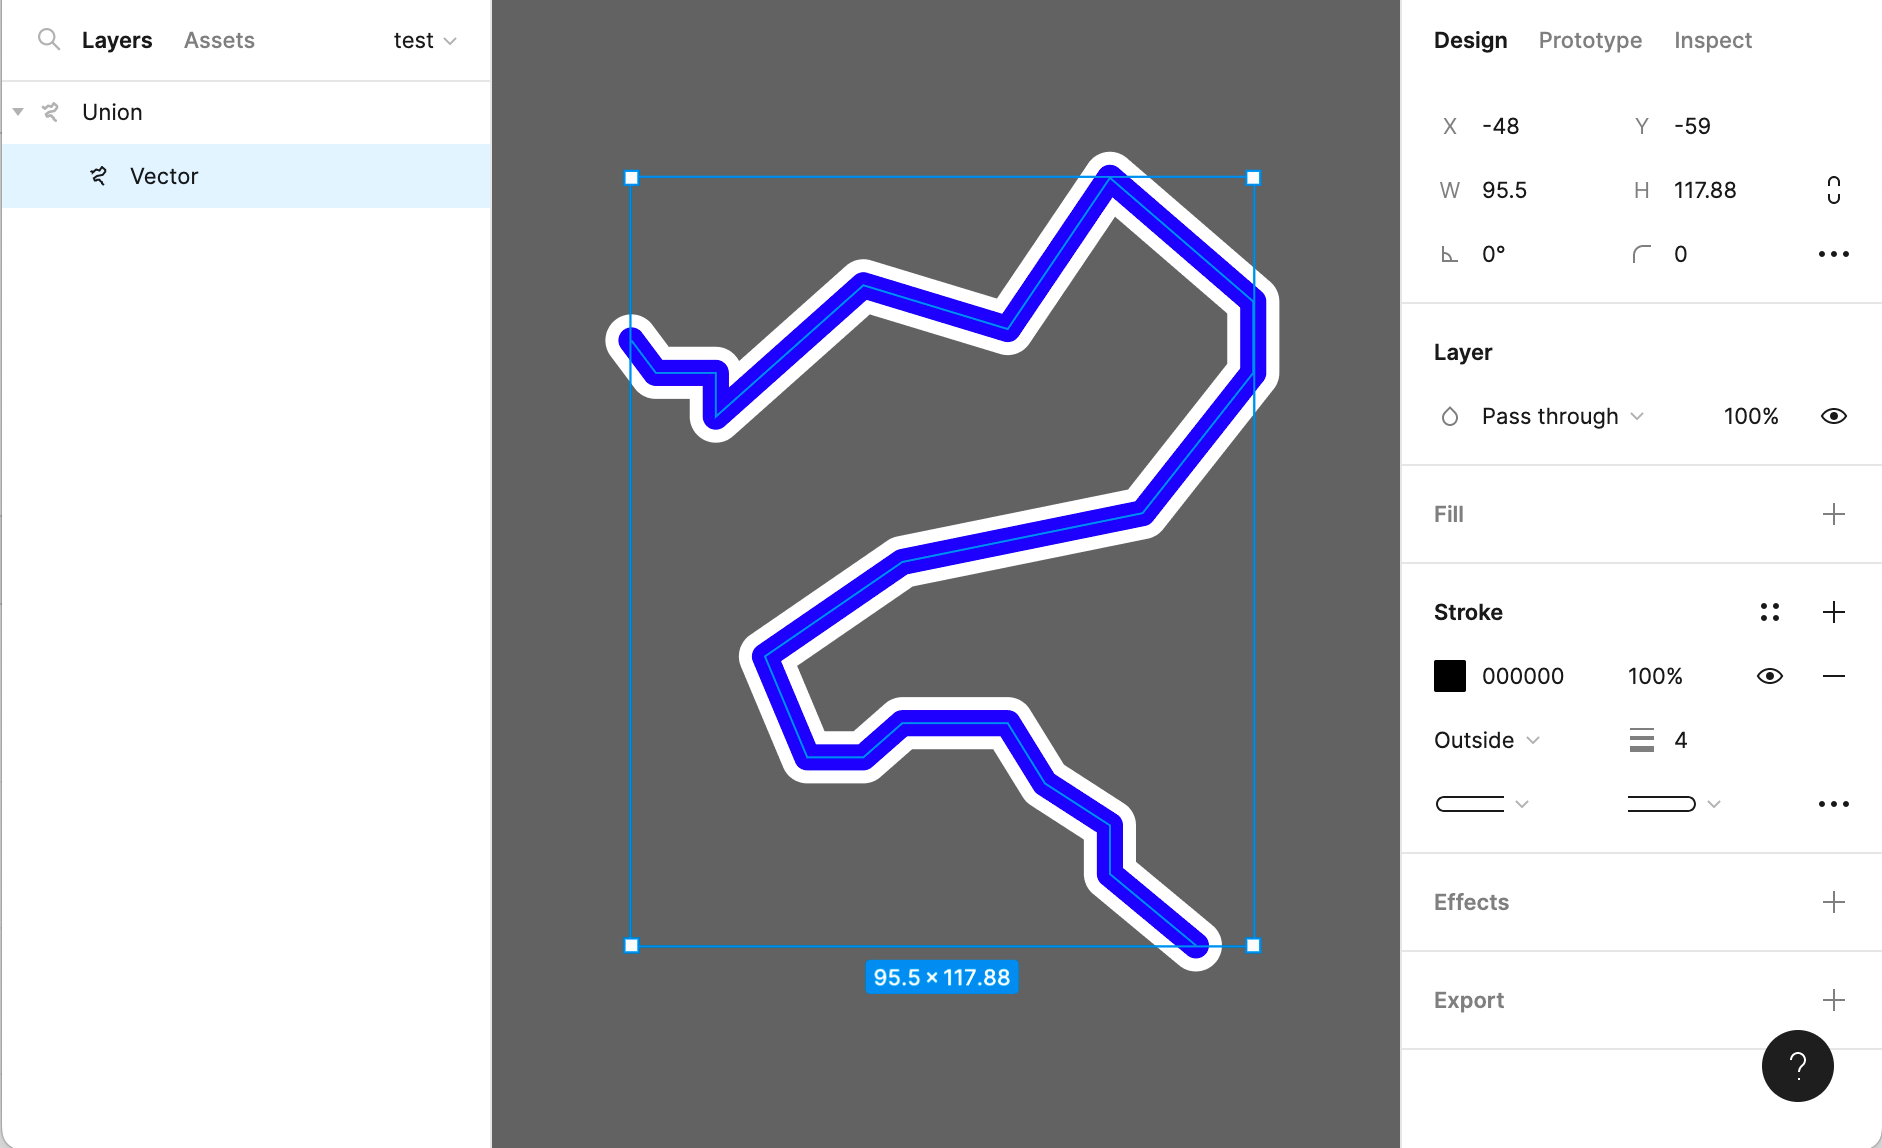Click the Fill section header
1882x1148 pixels.
[1448, 514]
